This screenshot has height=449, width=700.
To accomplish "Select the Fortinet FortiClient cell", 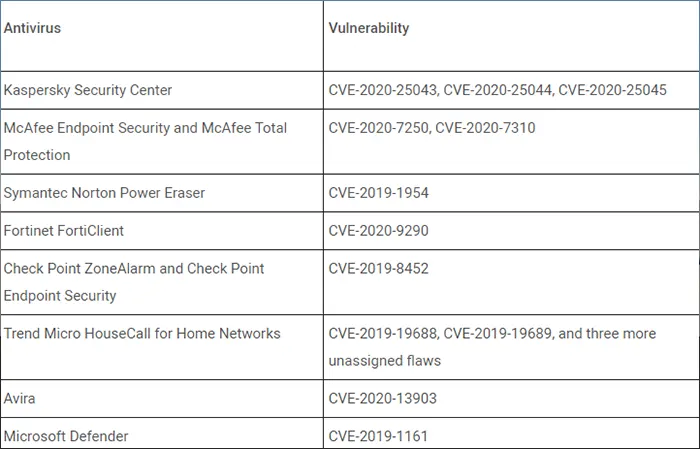I will pos(162,231).
